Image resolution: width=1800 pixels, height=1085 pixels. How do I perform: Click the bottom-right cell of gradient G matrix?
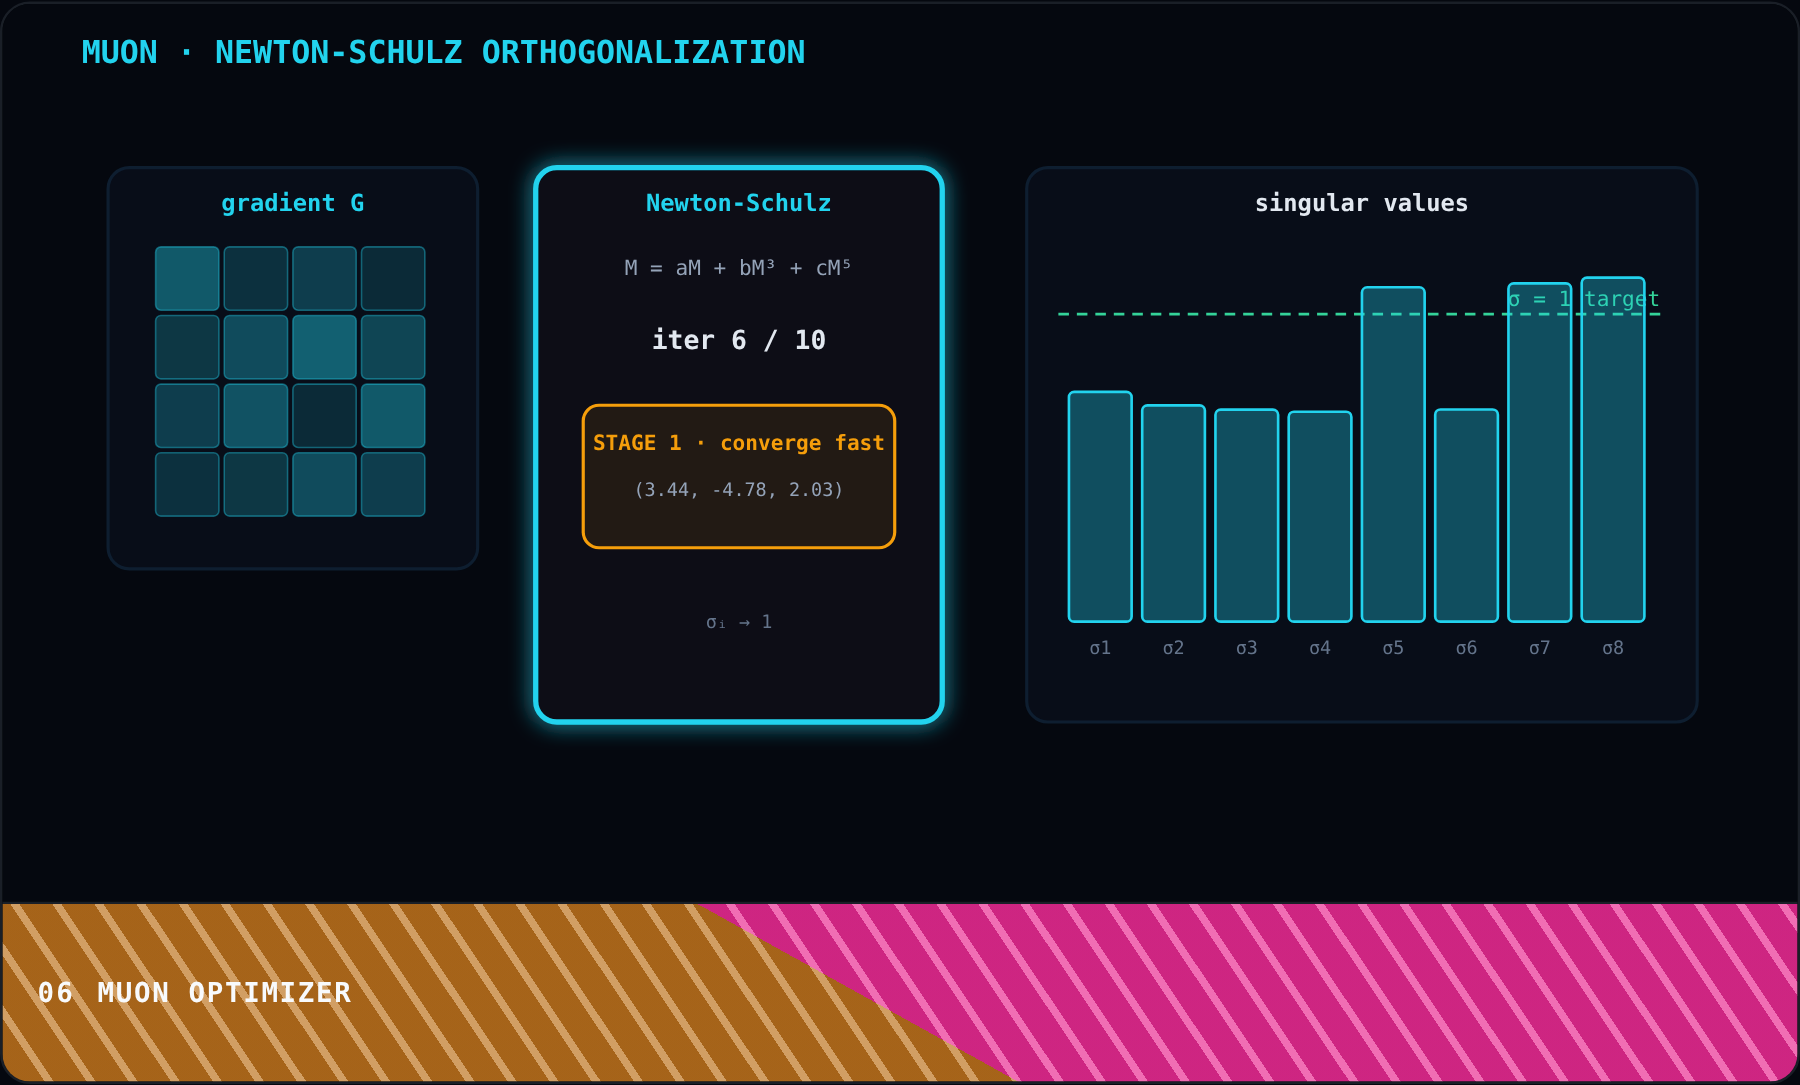[x=393, y=484]
